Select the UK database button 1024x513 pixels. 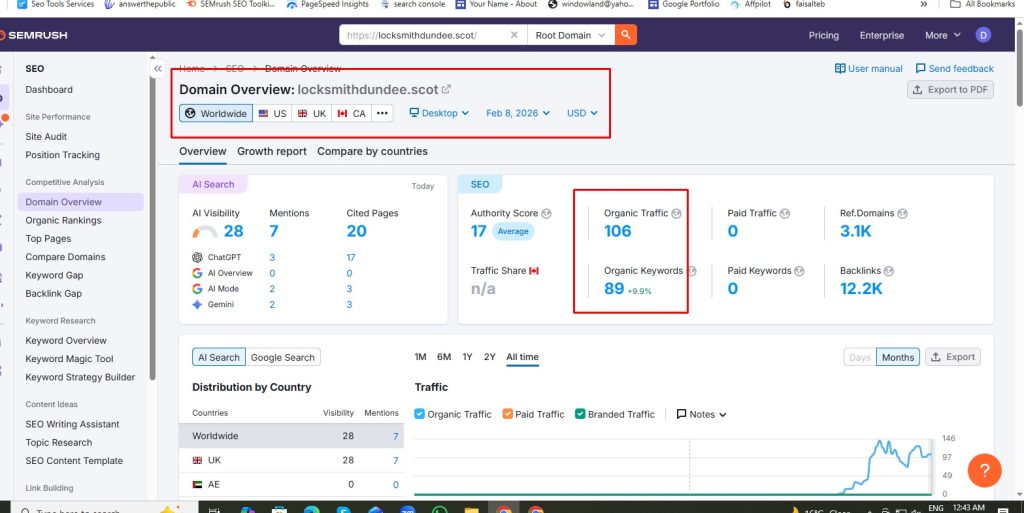(312, 113)
